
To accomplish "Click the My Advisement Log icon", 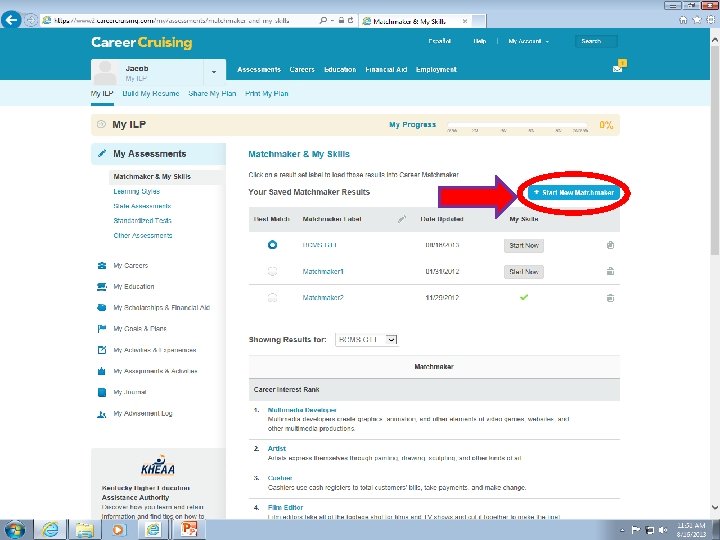I will 101,414.
